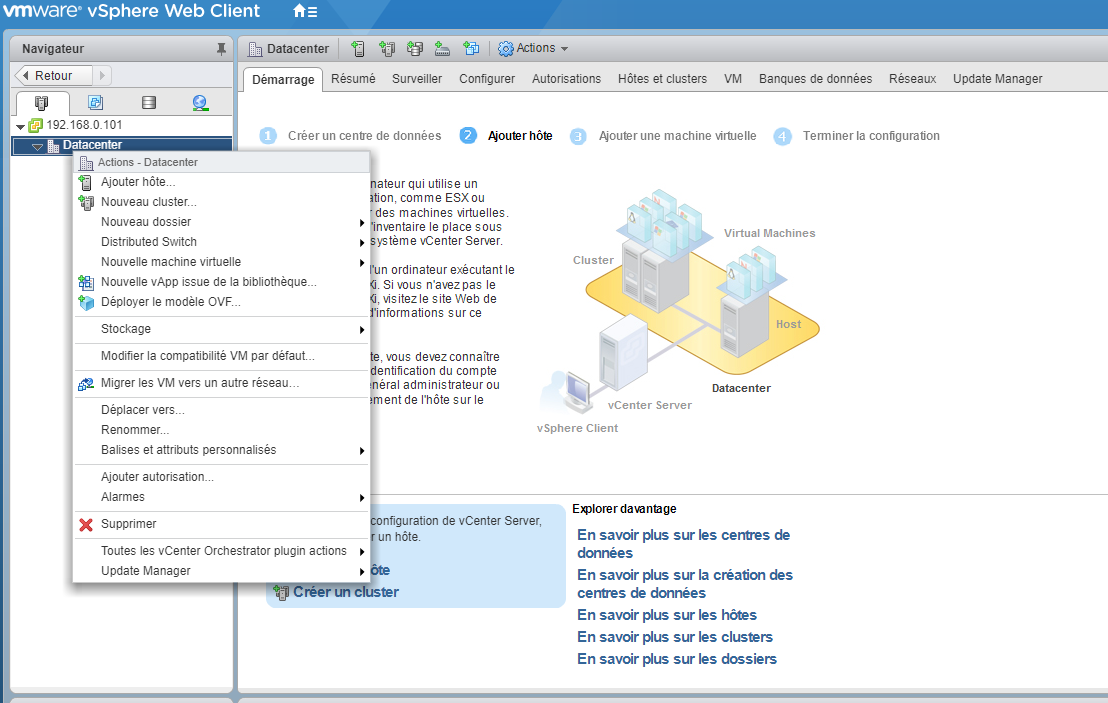Click the fourth Datacenter toolbar icon
Screen dimensions: 1108x703
pos(442,49)
